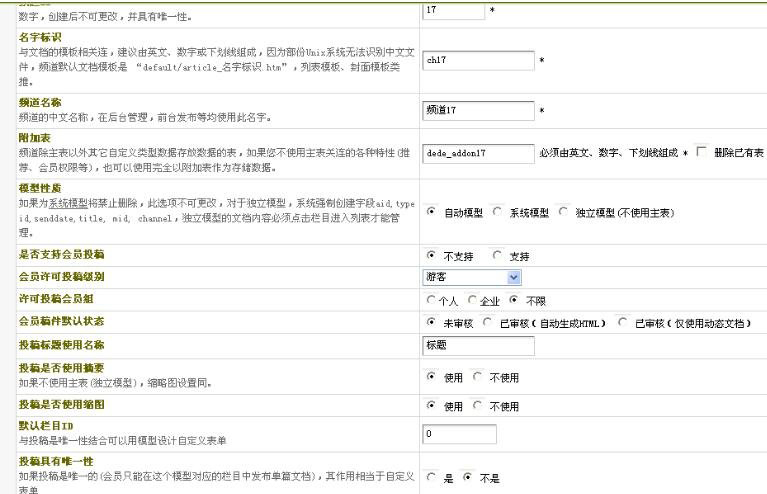Select 不使用 for 投稿是否使用摘要

pyautogui.click(x=478, y=377)
